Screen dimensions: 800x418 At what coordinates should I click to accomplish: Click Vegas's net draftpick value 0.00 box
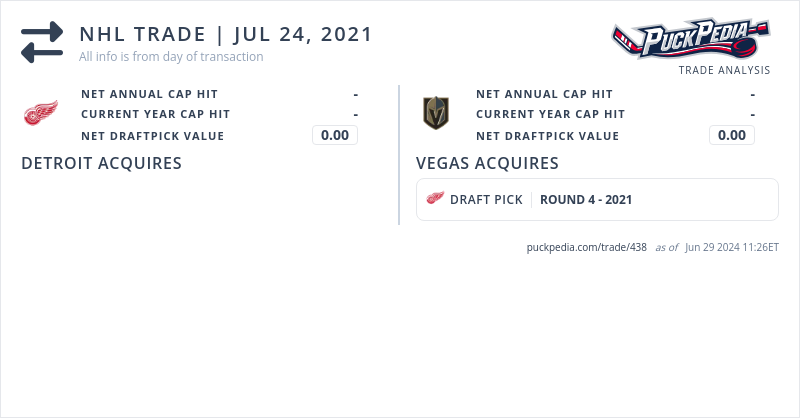coord(732,135)
